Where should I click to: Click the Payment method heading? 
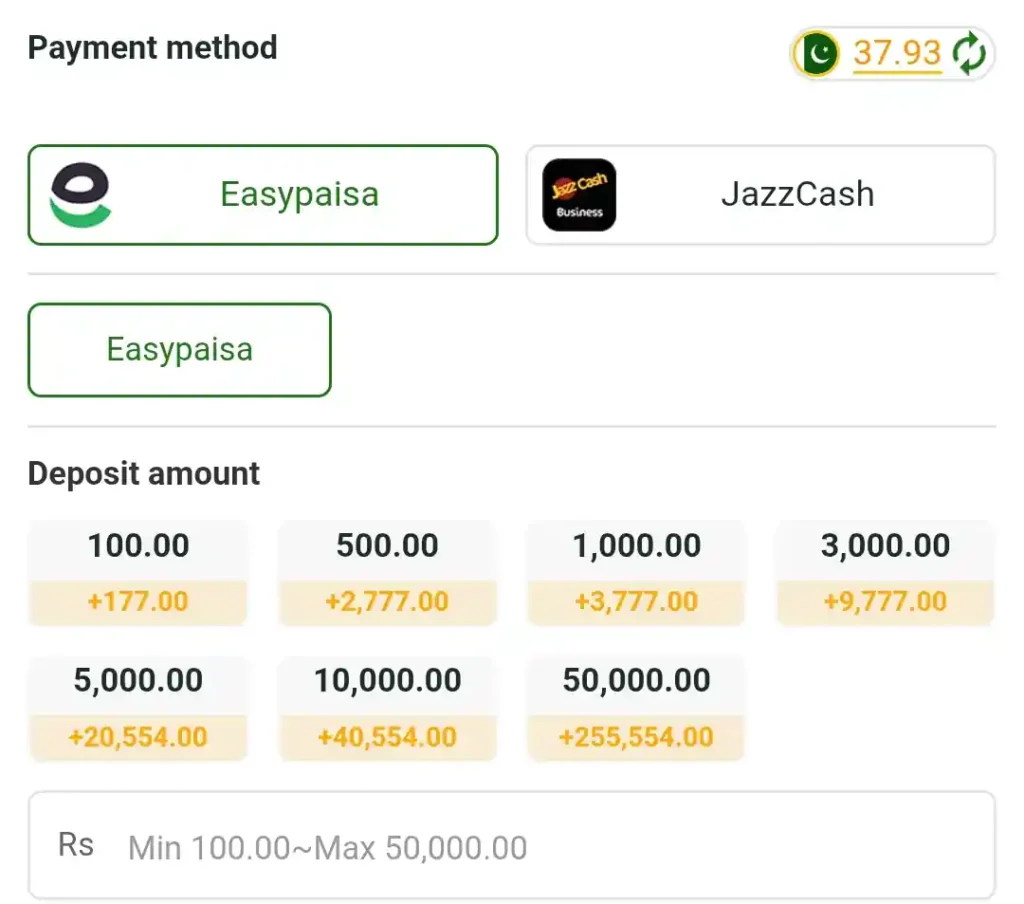tap(152, 48)
